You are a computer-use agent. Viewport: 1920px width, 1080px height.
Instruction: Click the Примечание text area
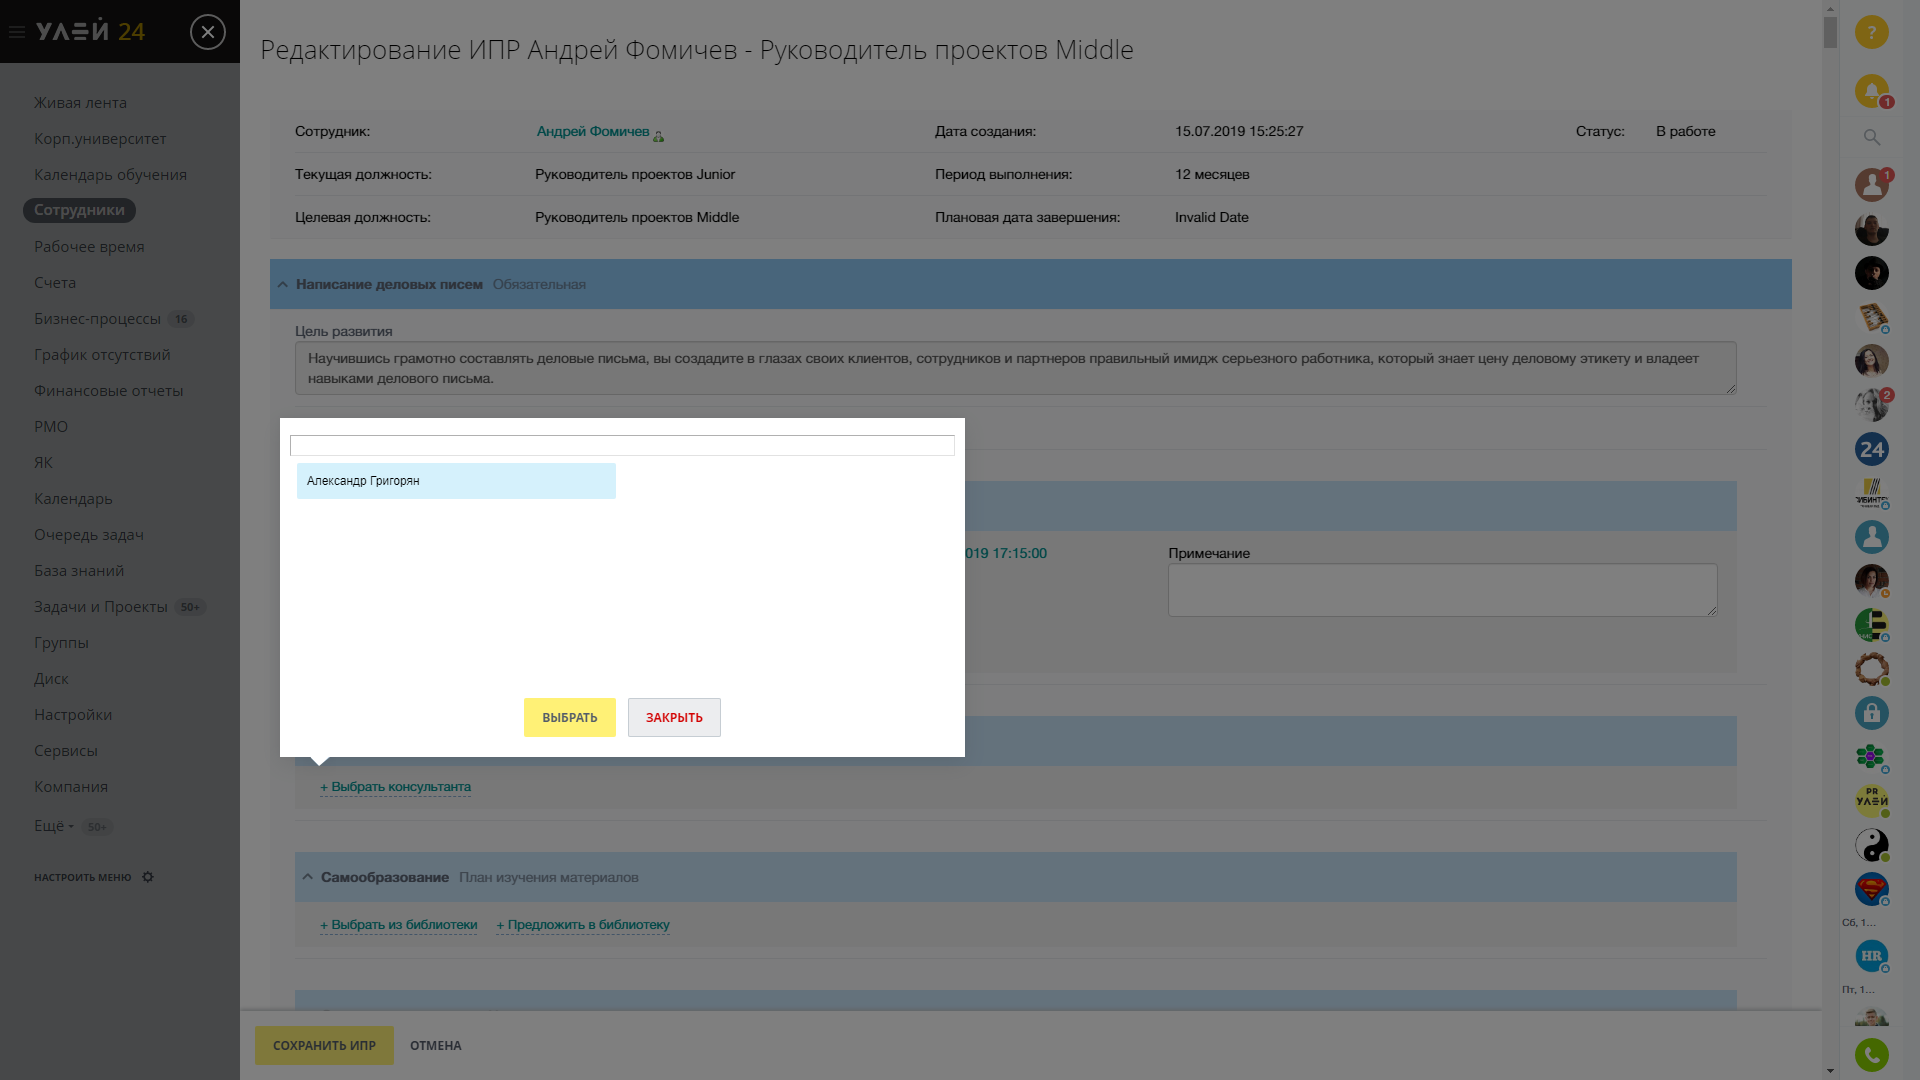[1443, 590]
